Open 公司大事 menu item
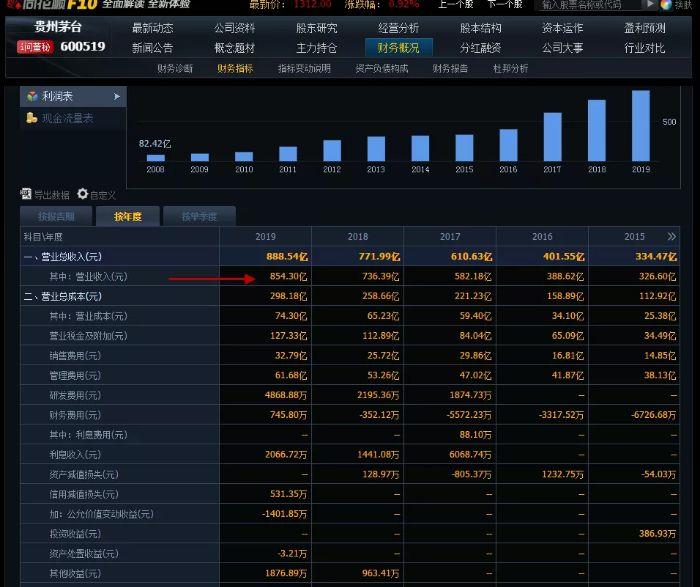 point(562,48)
